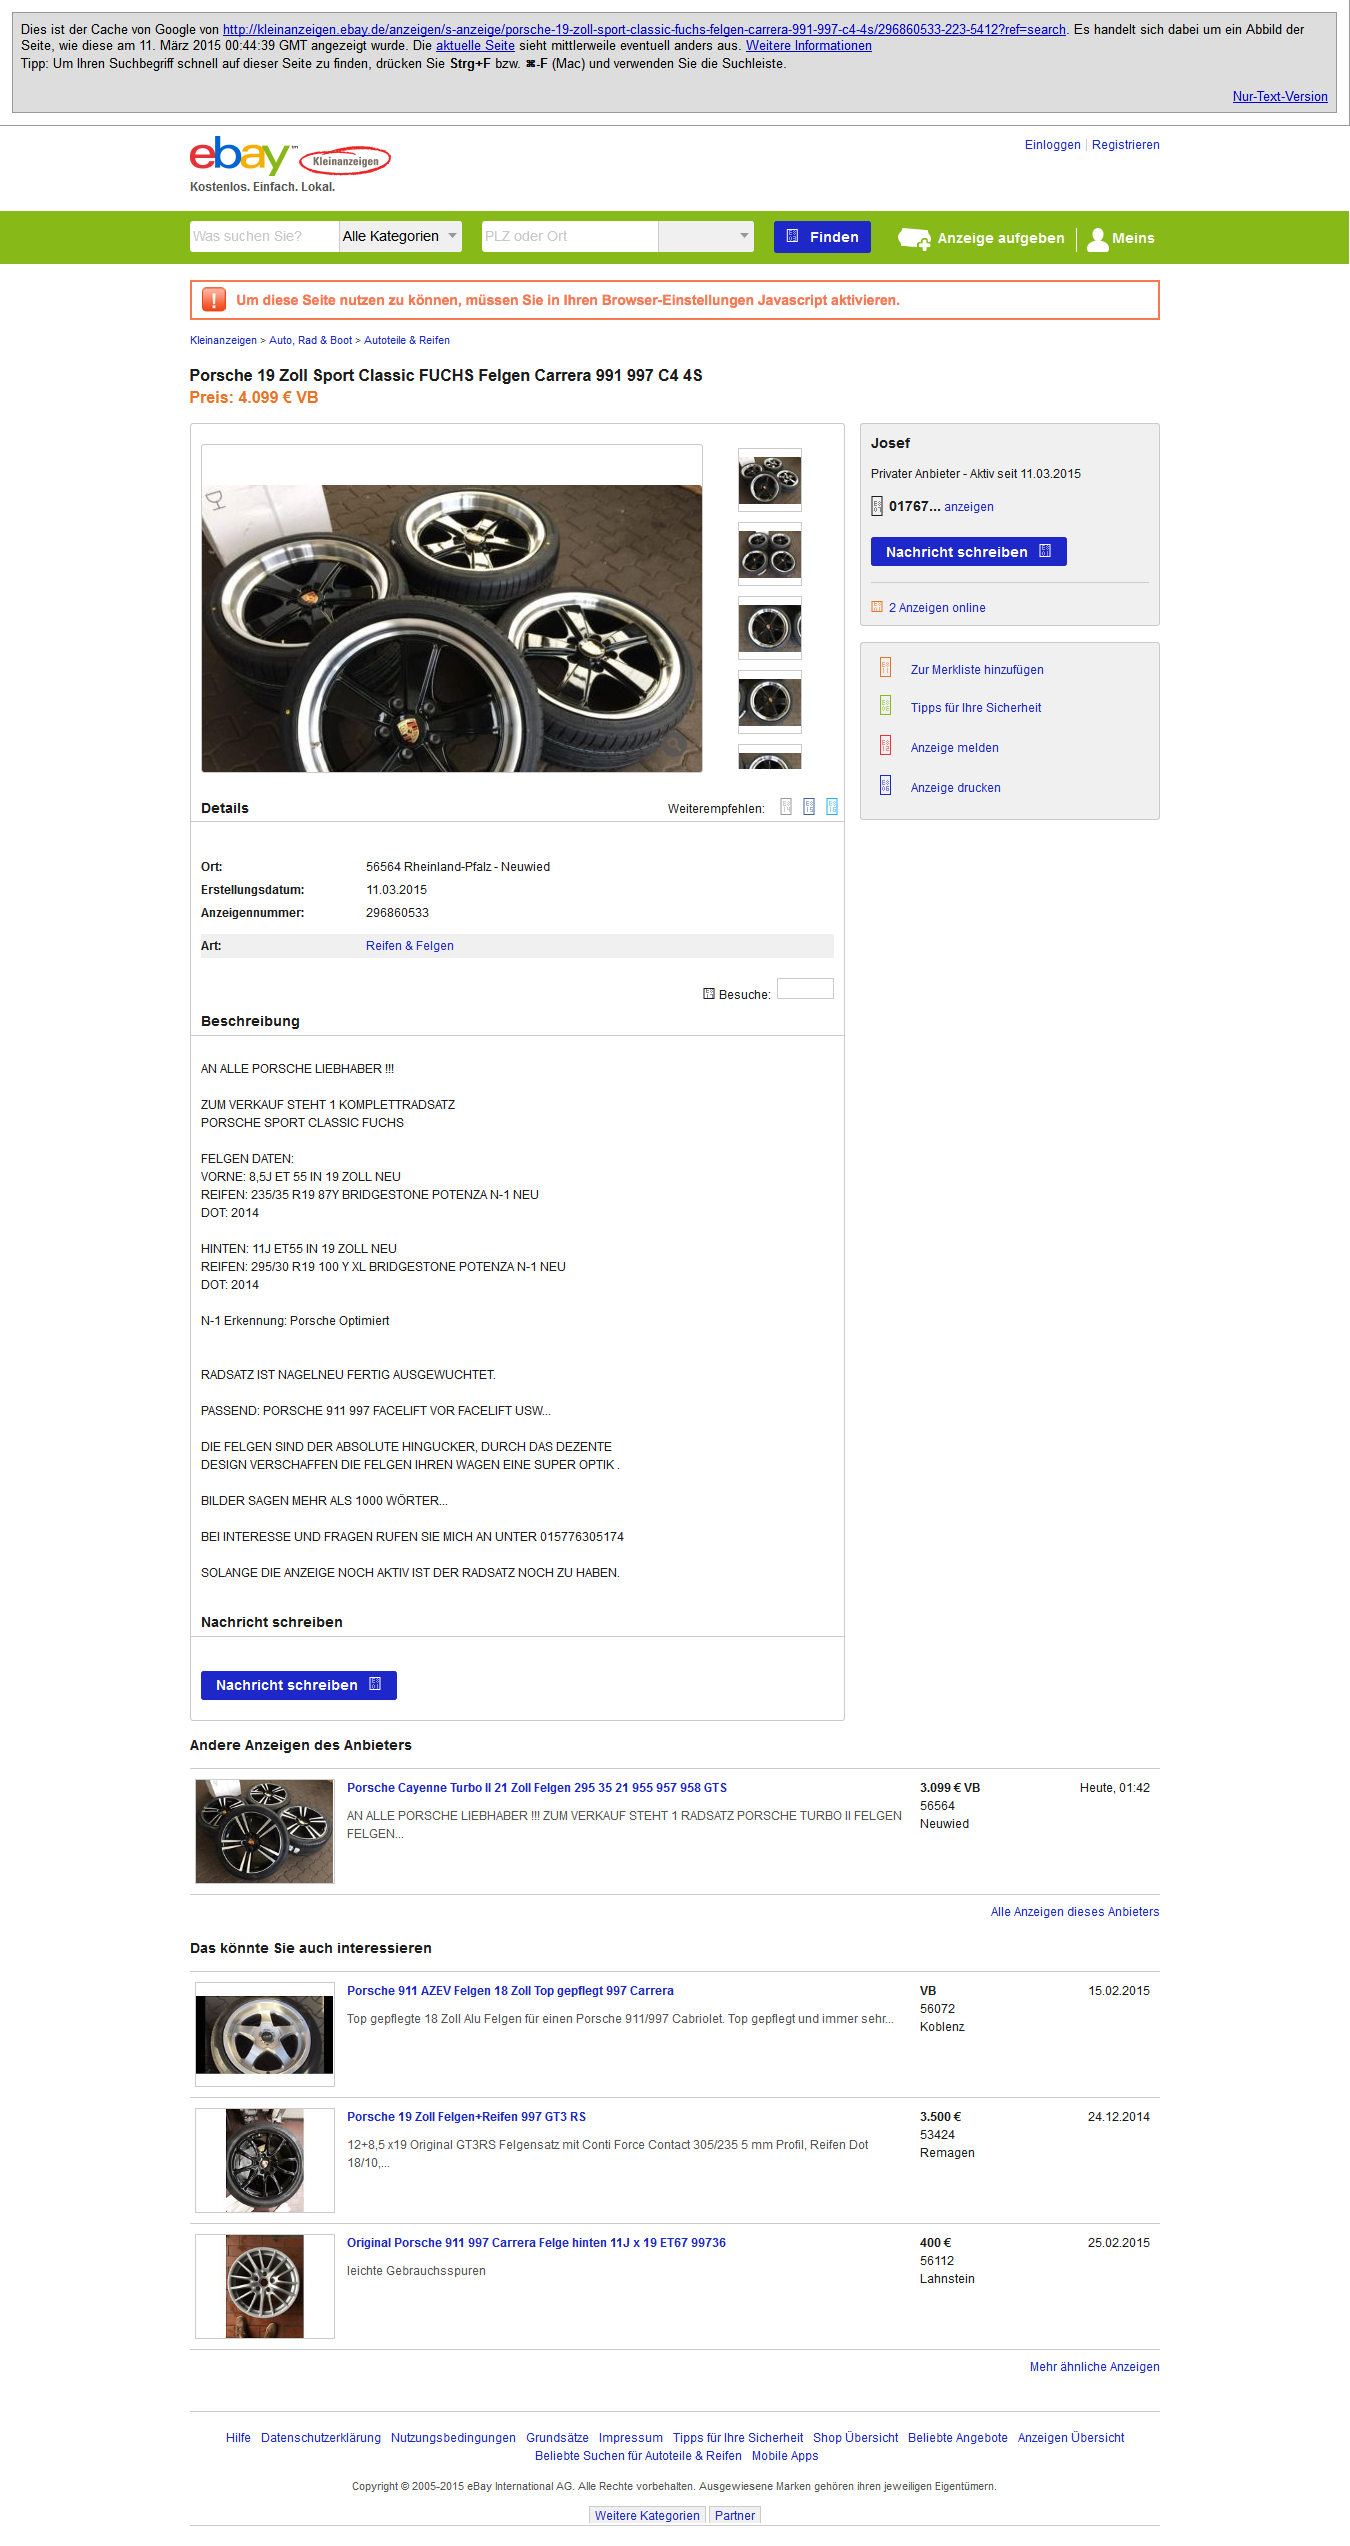The image size is (1350, 2546).
Task: Click 'Auto, Rad & Boot' breadcrumb item
Action: (311, 340)
